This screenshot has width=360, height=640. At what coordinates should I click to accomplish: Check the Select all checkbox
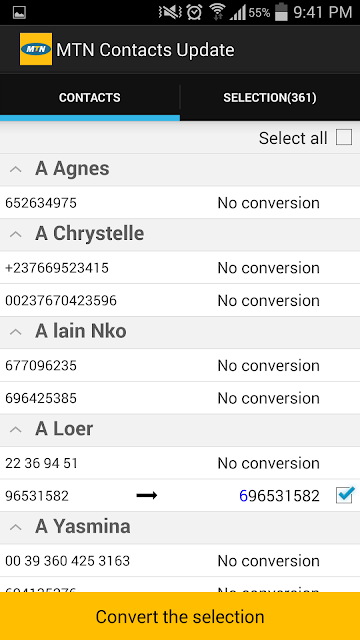point(344,138)
